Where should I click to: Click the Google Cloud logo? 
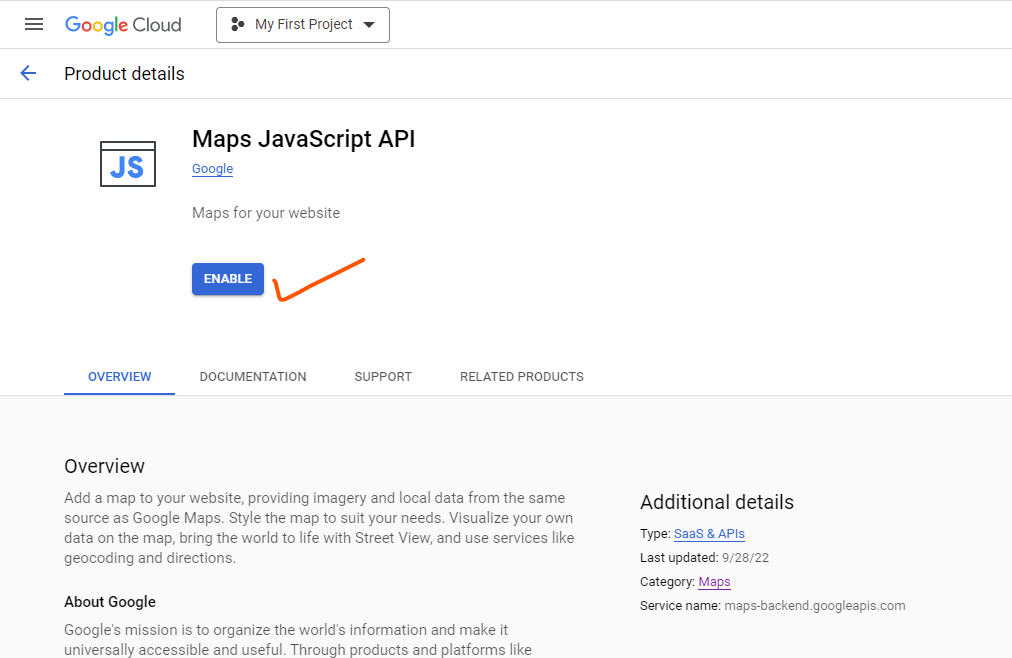123,25
